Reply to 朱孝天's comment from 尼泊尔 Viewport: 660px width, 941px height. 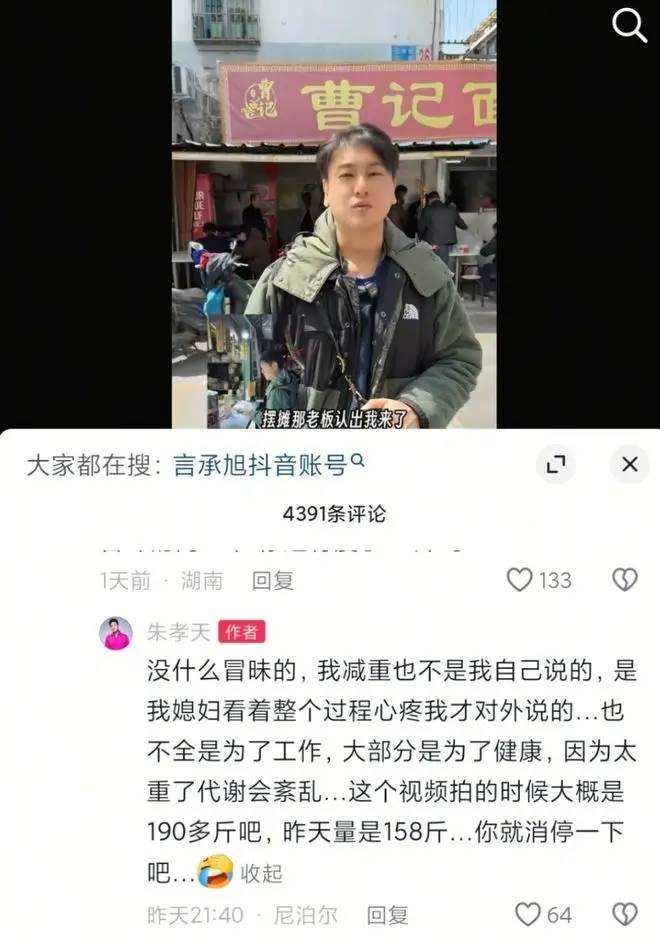coord(388,915)
